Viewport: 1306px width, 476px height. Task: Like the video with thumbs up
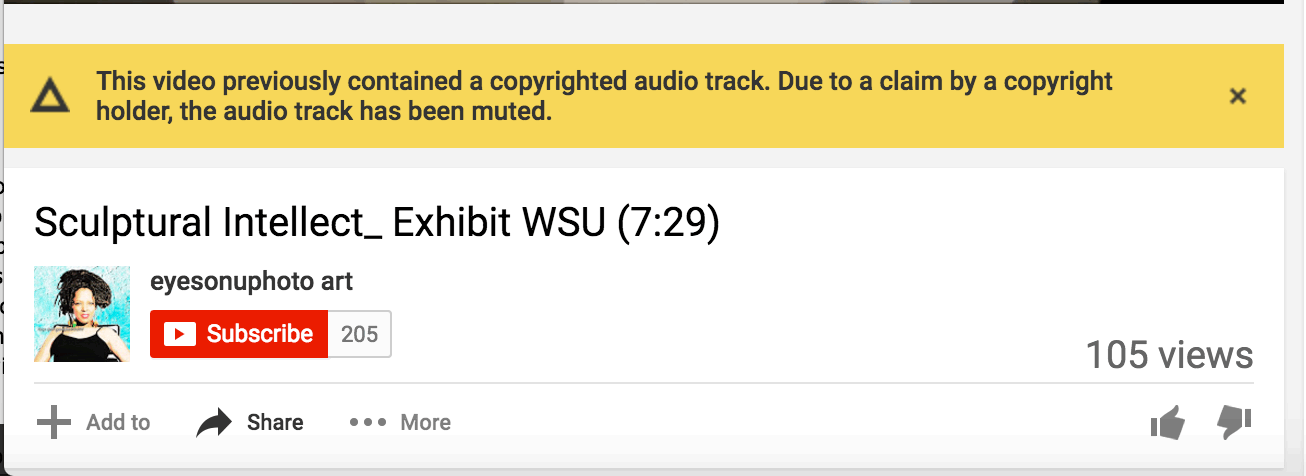pyautogui.click(x=1167, y=424)
